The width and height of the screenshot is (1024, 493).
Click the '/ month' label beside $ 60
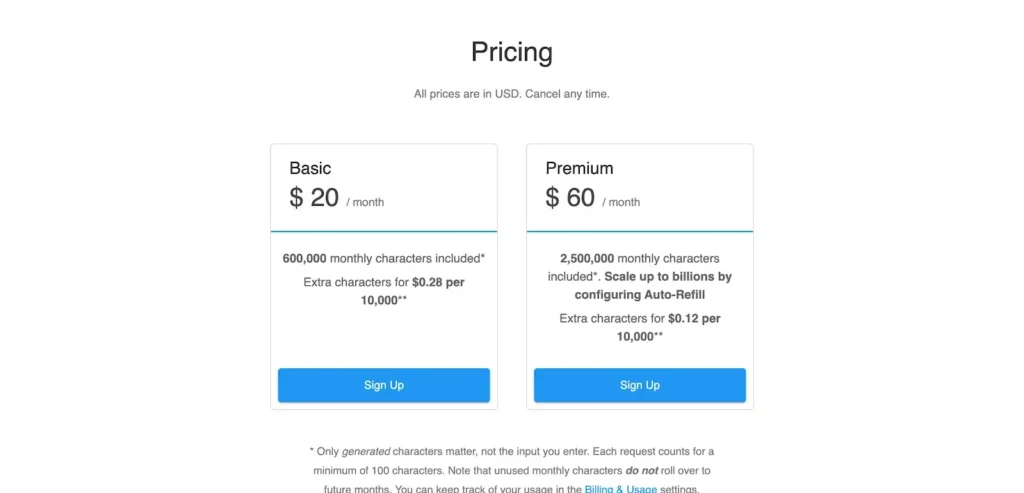[621, 202]
